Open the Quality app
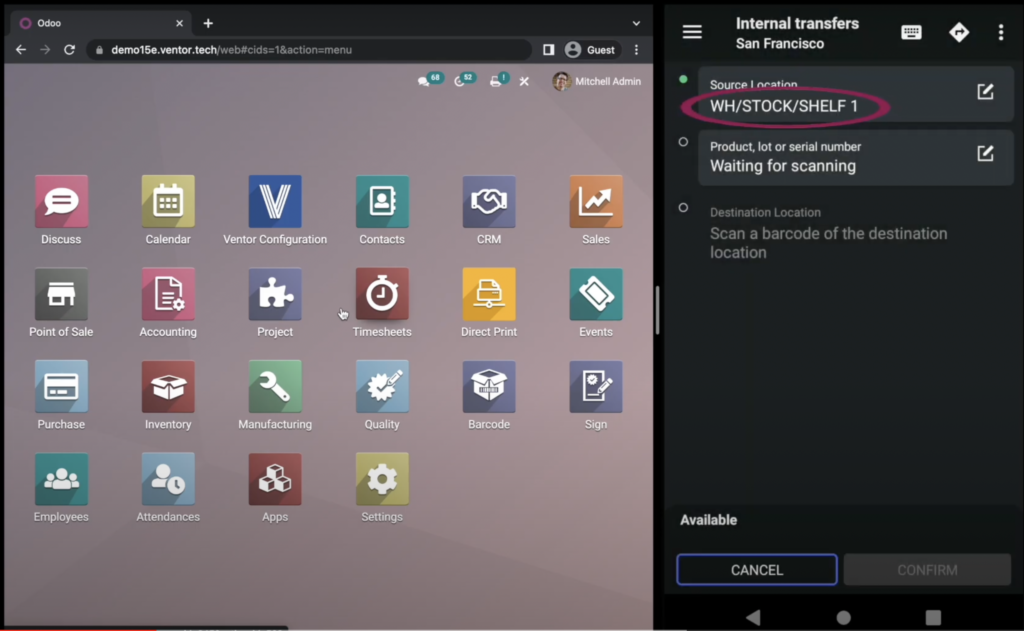Screen dimensions: 1024x631 382,387
